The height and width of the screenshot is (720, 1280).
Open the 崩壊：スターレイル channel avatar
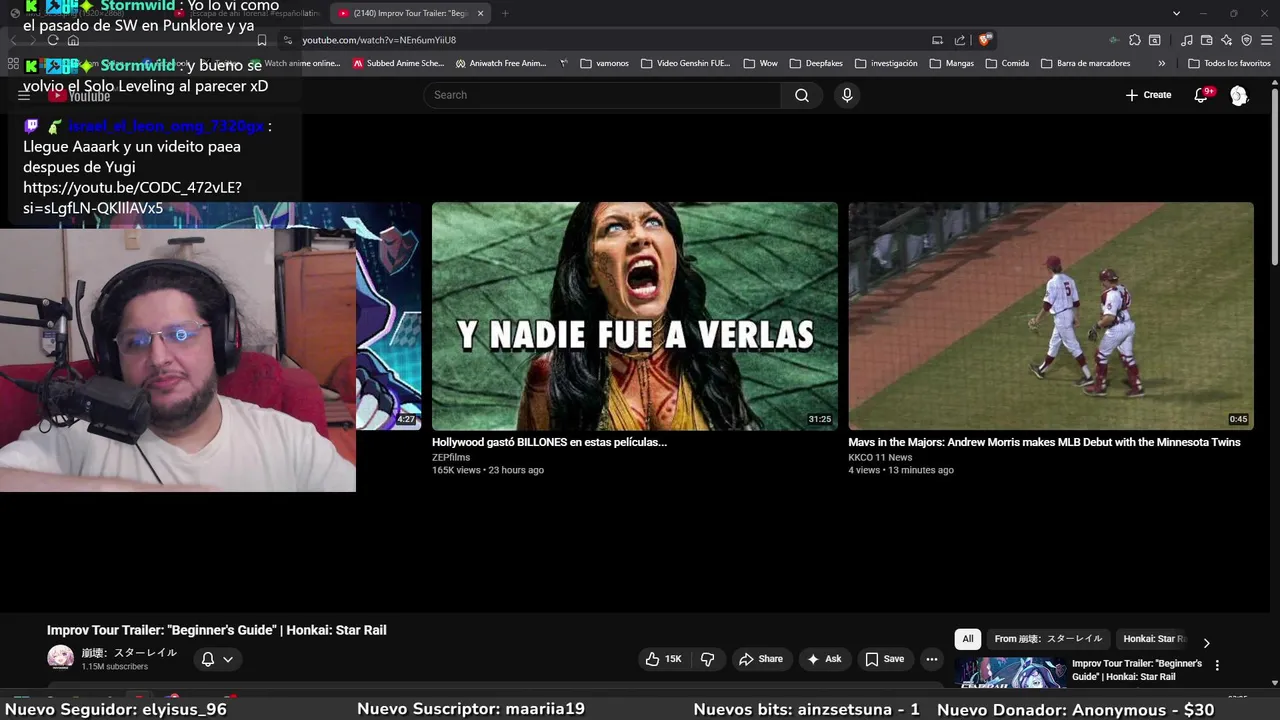[61, 658]
